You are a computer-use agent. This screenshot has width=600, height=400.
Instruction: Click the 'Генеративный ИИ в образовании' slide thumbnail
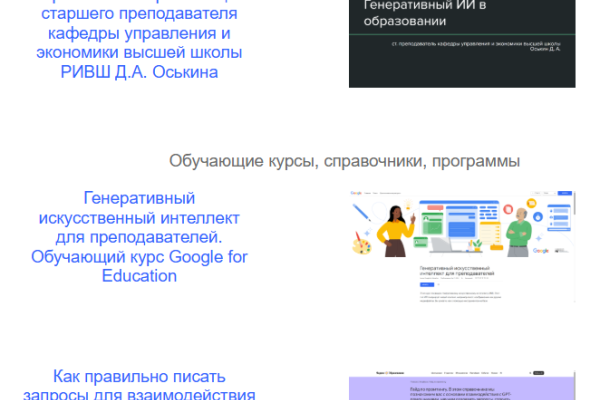(462, 43)
